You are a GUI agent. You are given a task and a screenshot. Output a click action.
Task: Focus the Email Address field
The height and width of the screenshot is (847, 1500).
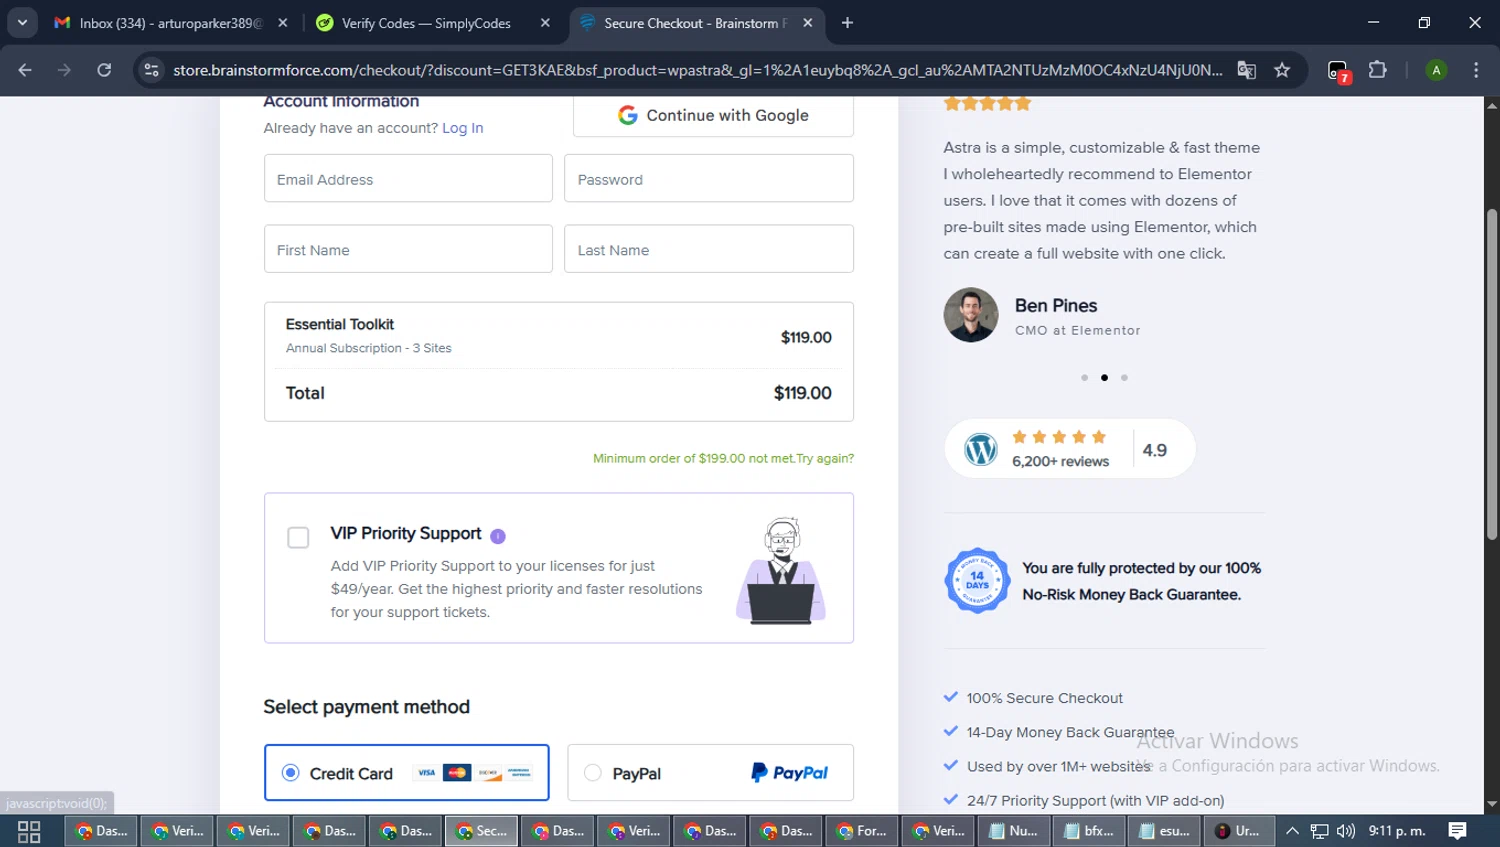(408, 179)
